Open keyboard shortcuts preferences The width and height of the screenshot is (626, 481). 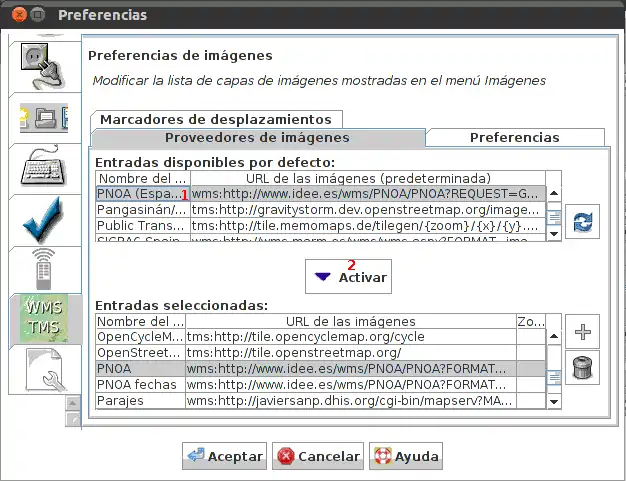(42, 168)
